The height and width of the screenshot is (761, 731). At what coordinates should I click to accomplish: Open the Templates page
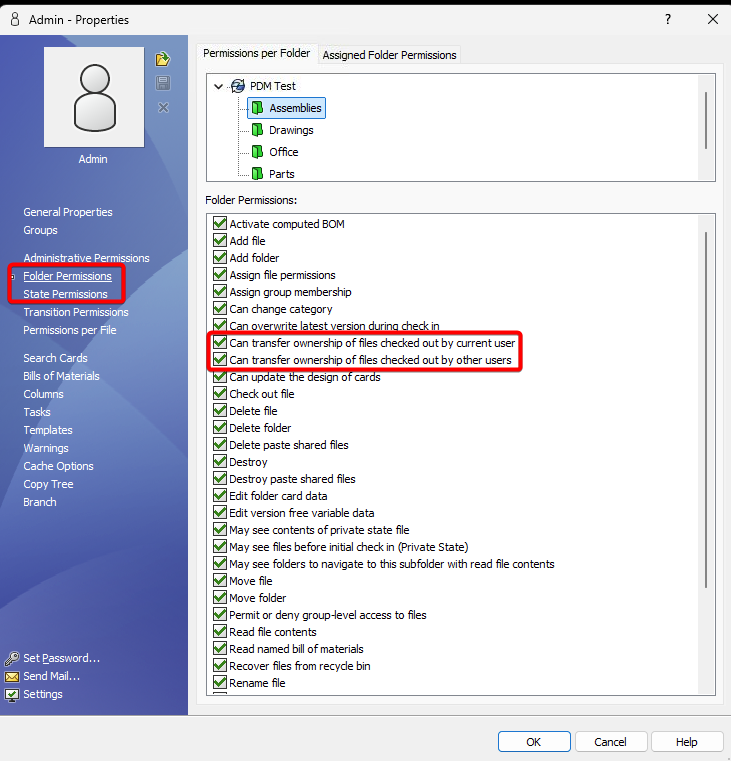48,430
